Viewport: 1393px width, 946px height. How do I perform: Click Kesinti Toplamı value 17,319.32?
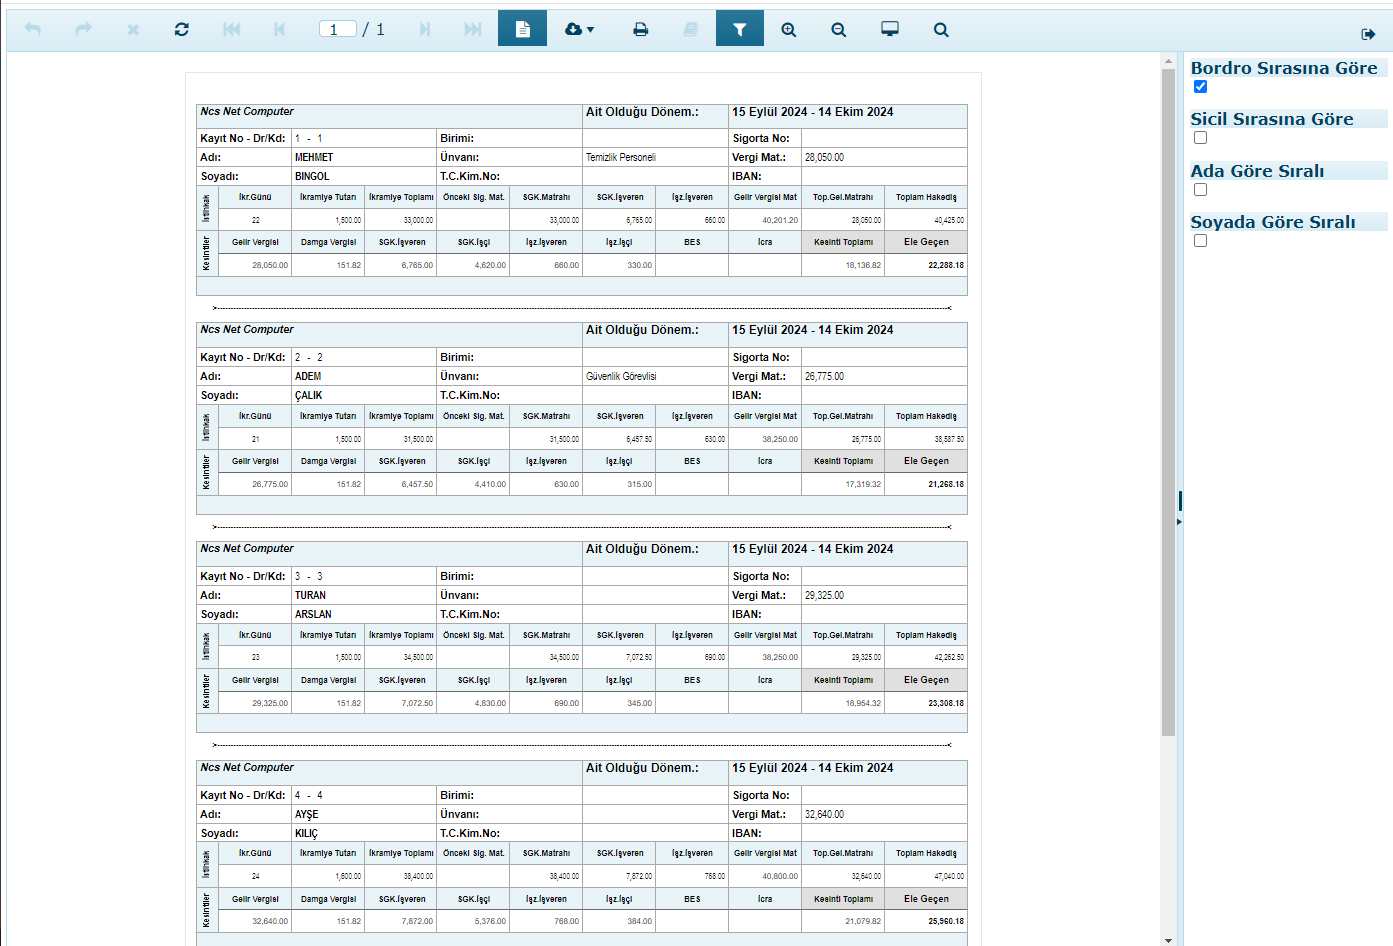[863, 484]
